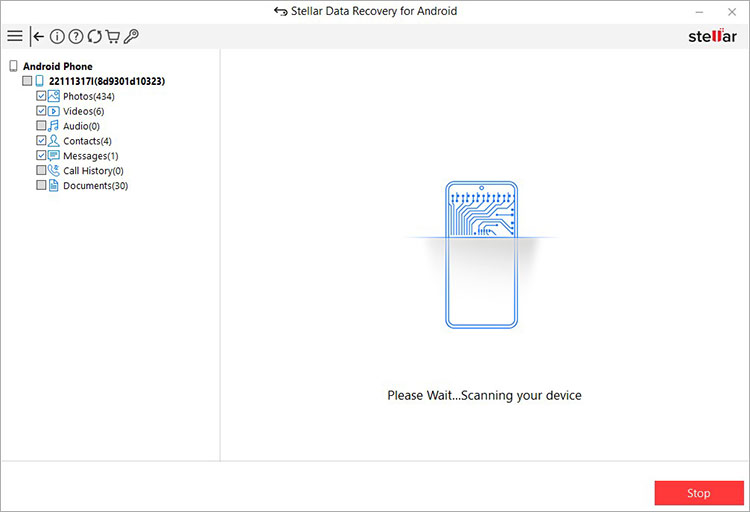The width and height of the screenshot is (750, 512).
Task: Tick the Documents(30) checkbox
Action: click(41, 186)
